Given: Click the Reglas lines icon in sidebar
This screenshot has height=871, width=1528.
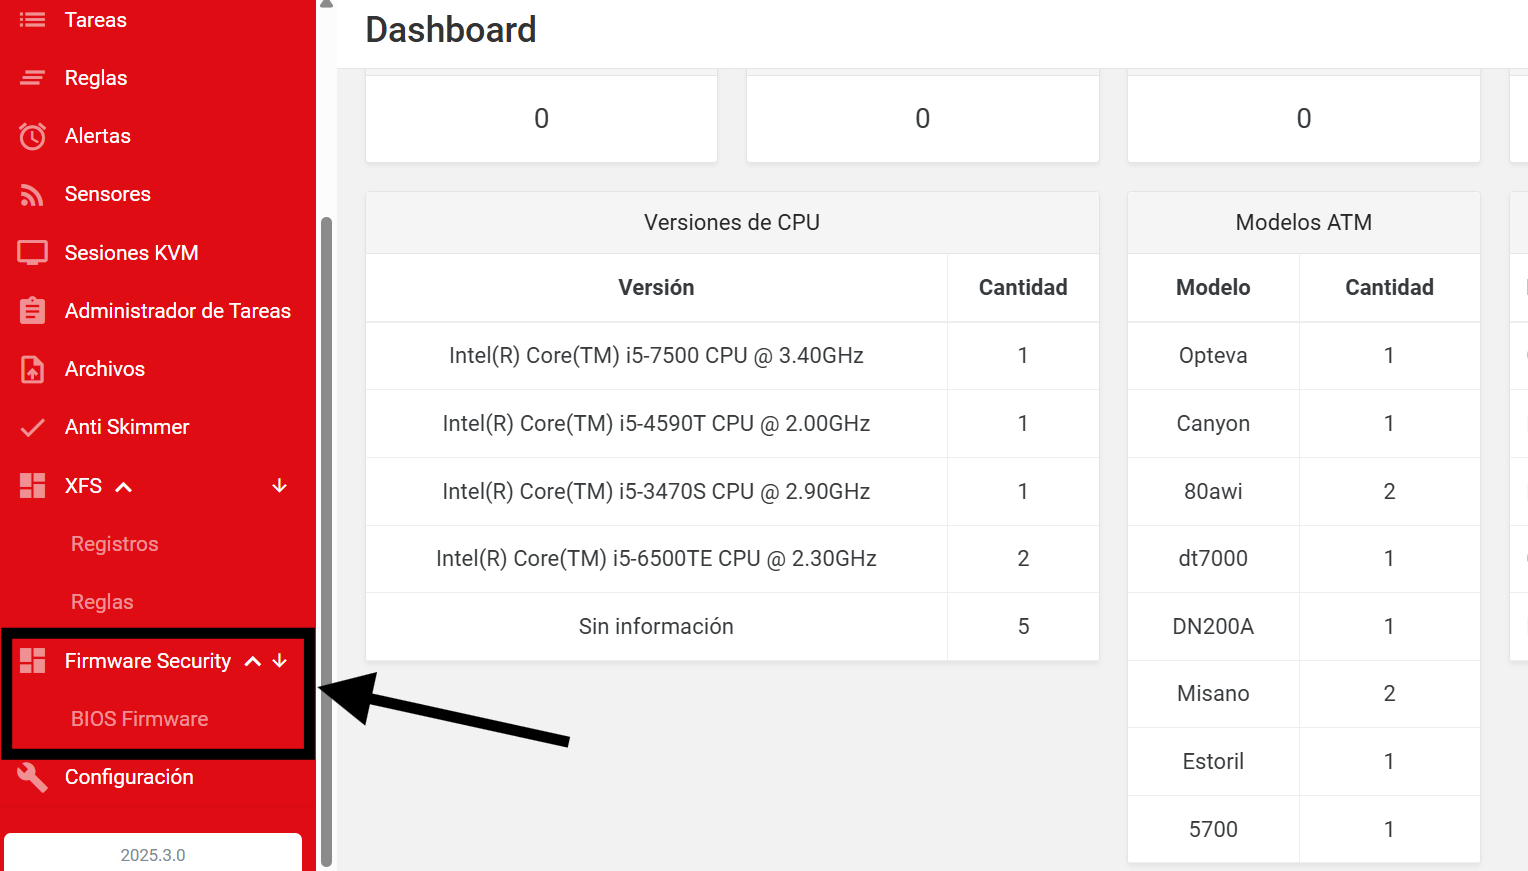Looking at the screenshot, I should [x=32, y=78].
